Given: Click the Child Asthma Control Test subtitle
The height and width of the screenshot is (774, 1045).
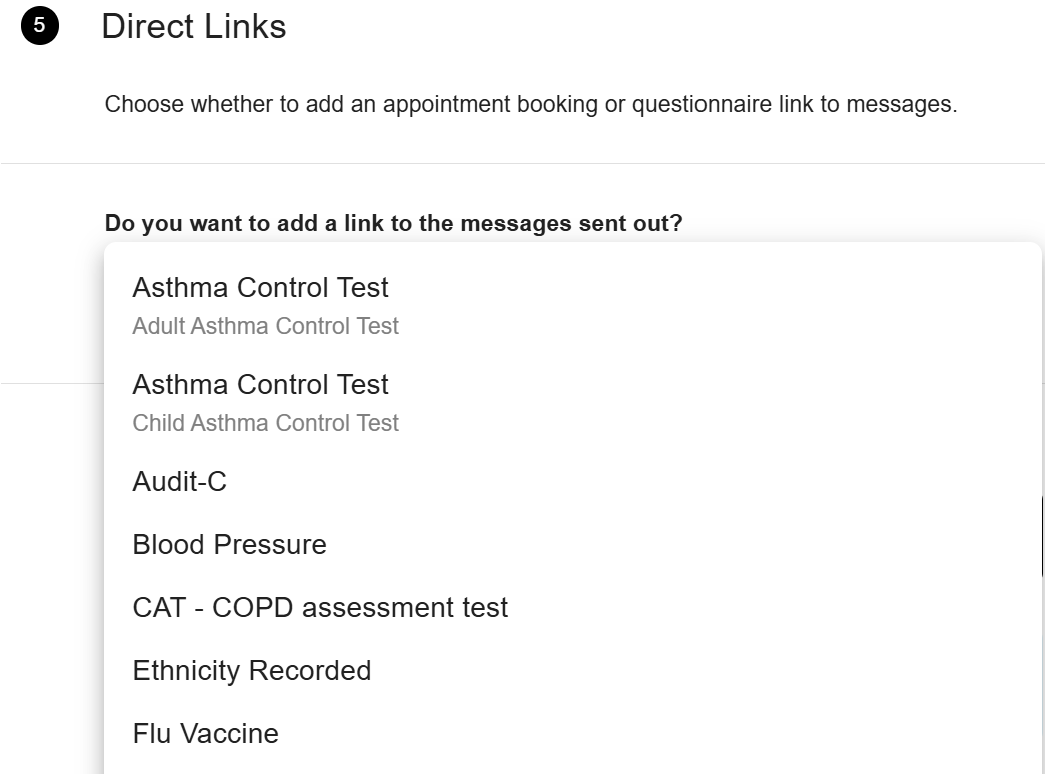Looking at the screenshot, I should coord(265,422).
